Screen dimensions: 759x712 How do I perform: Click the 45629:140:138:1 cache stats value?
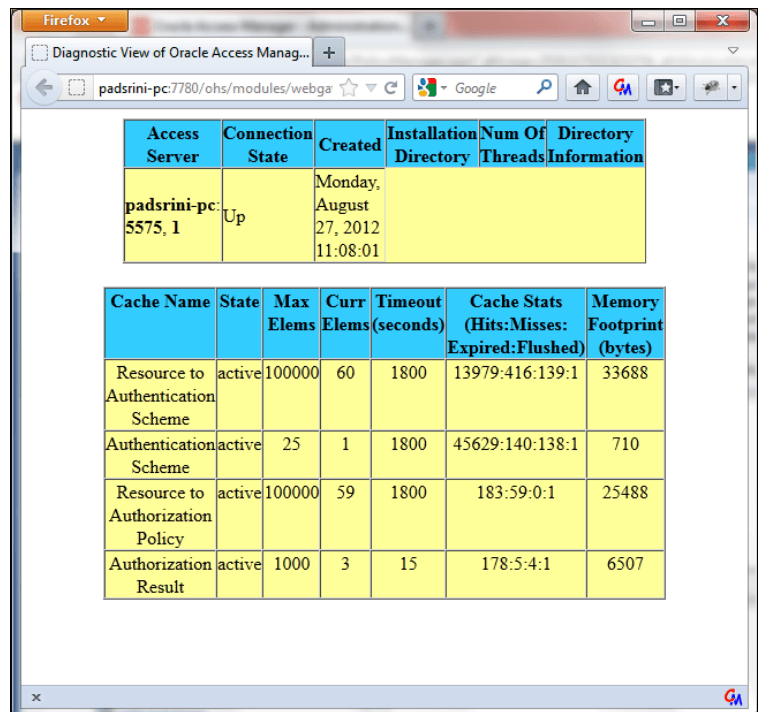coord(516,444)
